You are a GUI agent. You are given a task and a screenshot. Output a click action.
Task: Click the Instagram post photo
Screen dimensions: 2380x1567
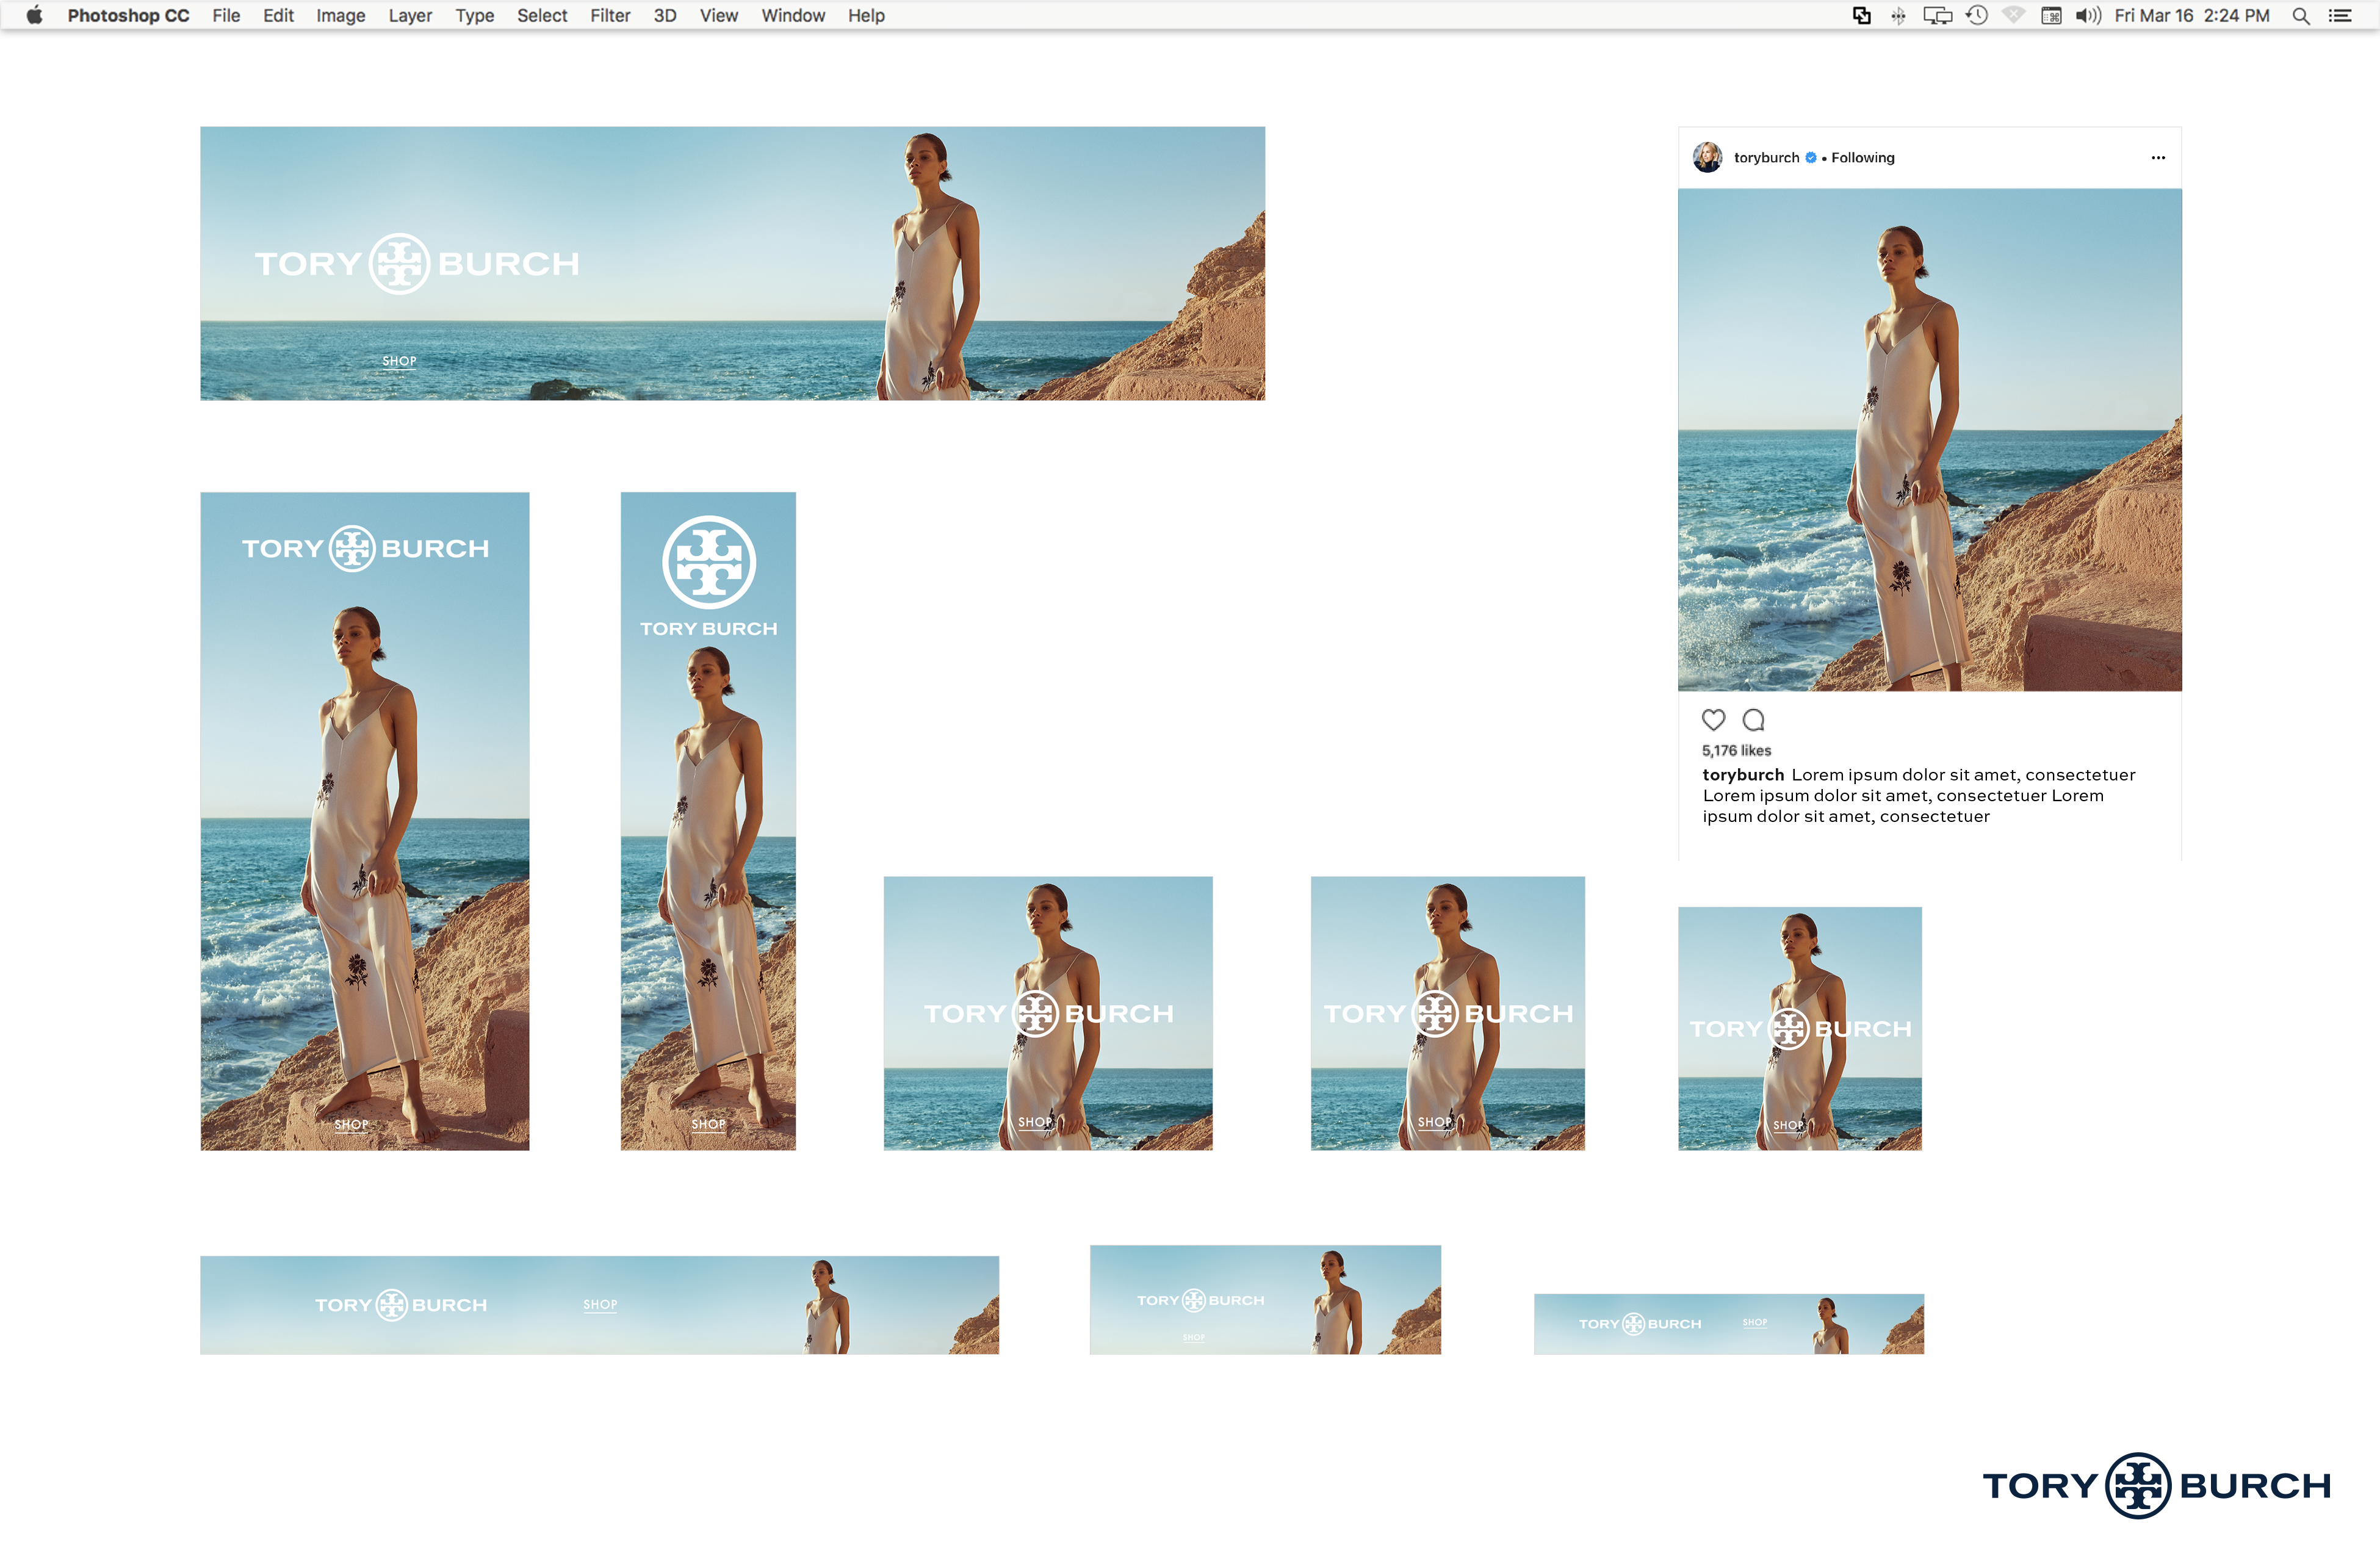(x=1929, y=439)
